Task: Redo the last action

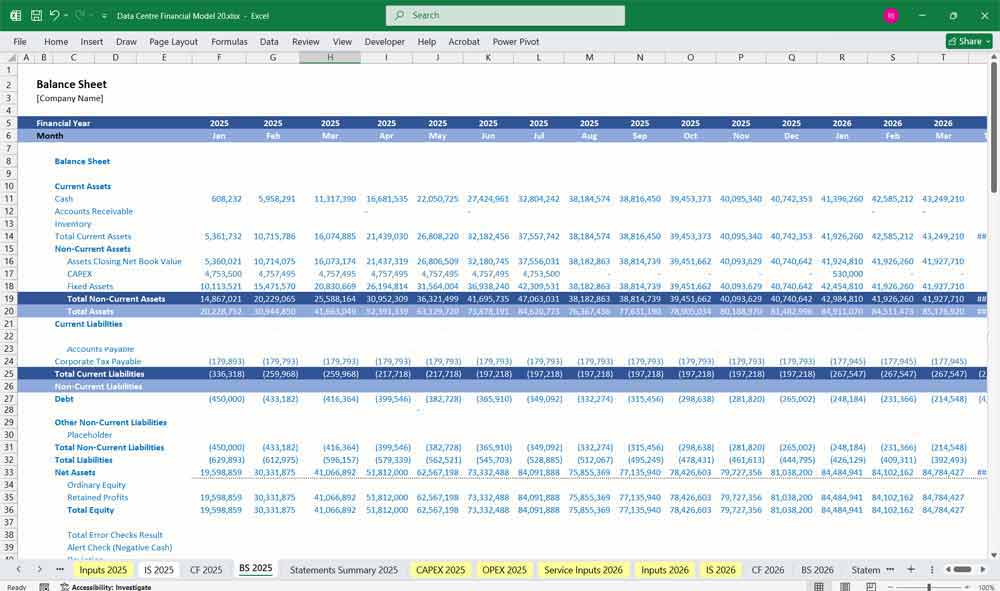Action: click(78, 14)
